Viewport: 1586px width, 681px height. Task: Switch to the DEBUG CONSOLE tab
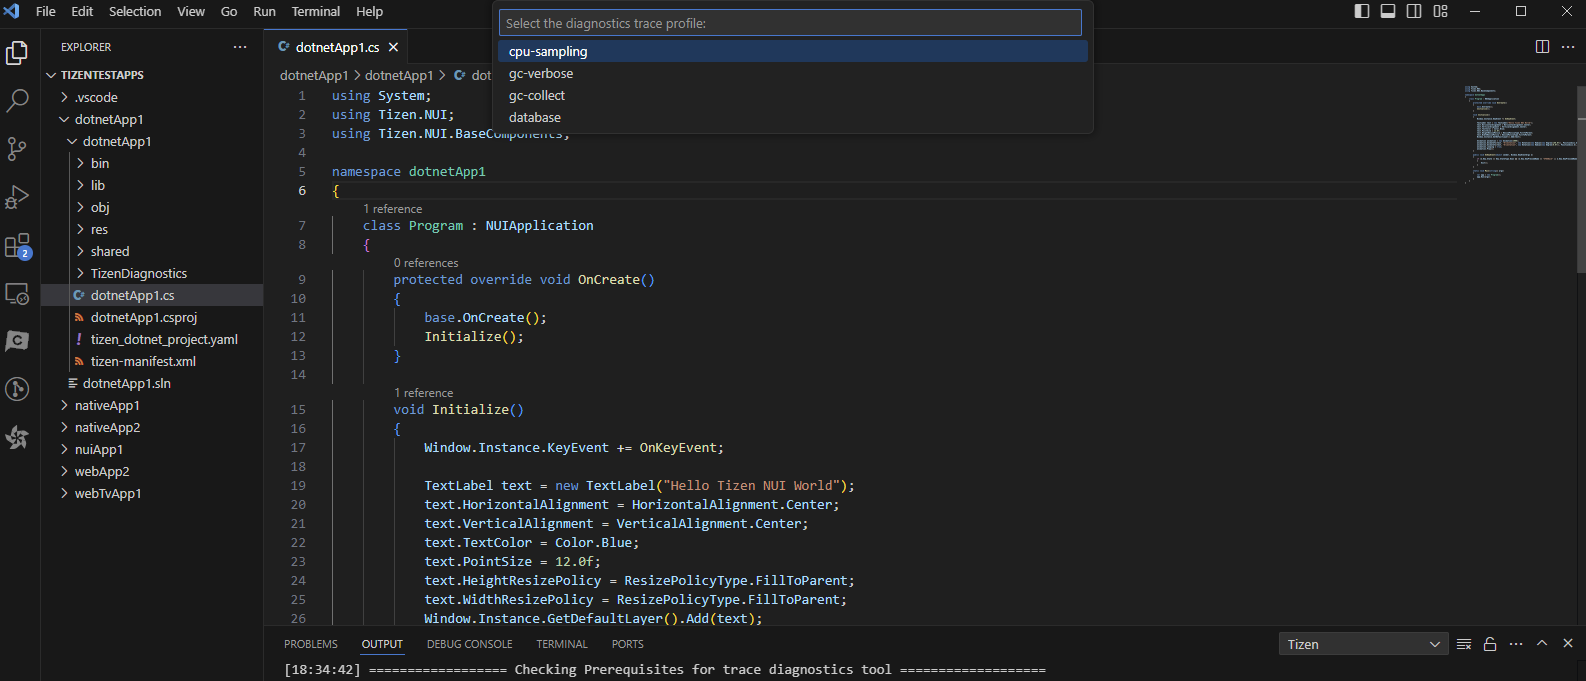469,644
